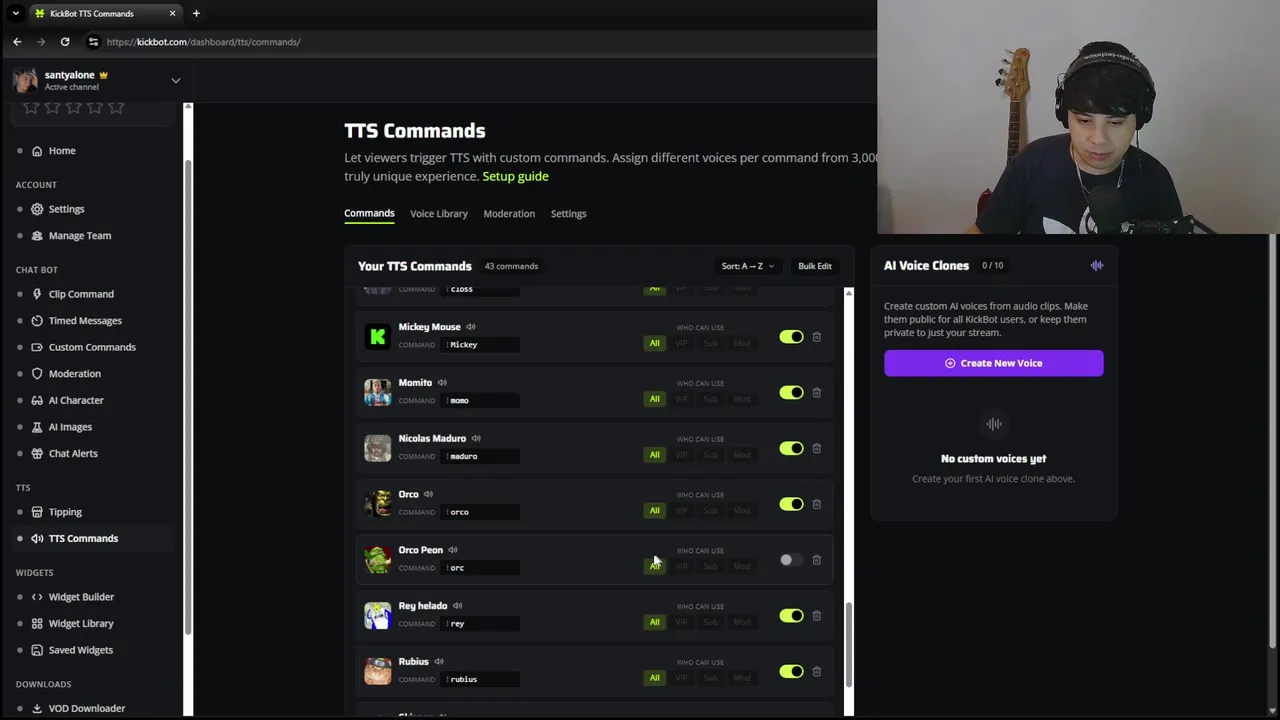Click the Mickey Mouse Kick logo avatar
Image resolution: width=1280 pixels, height=720 pixels.
pos(377,337)
